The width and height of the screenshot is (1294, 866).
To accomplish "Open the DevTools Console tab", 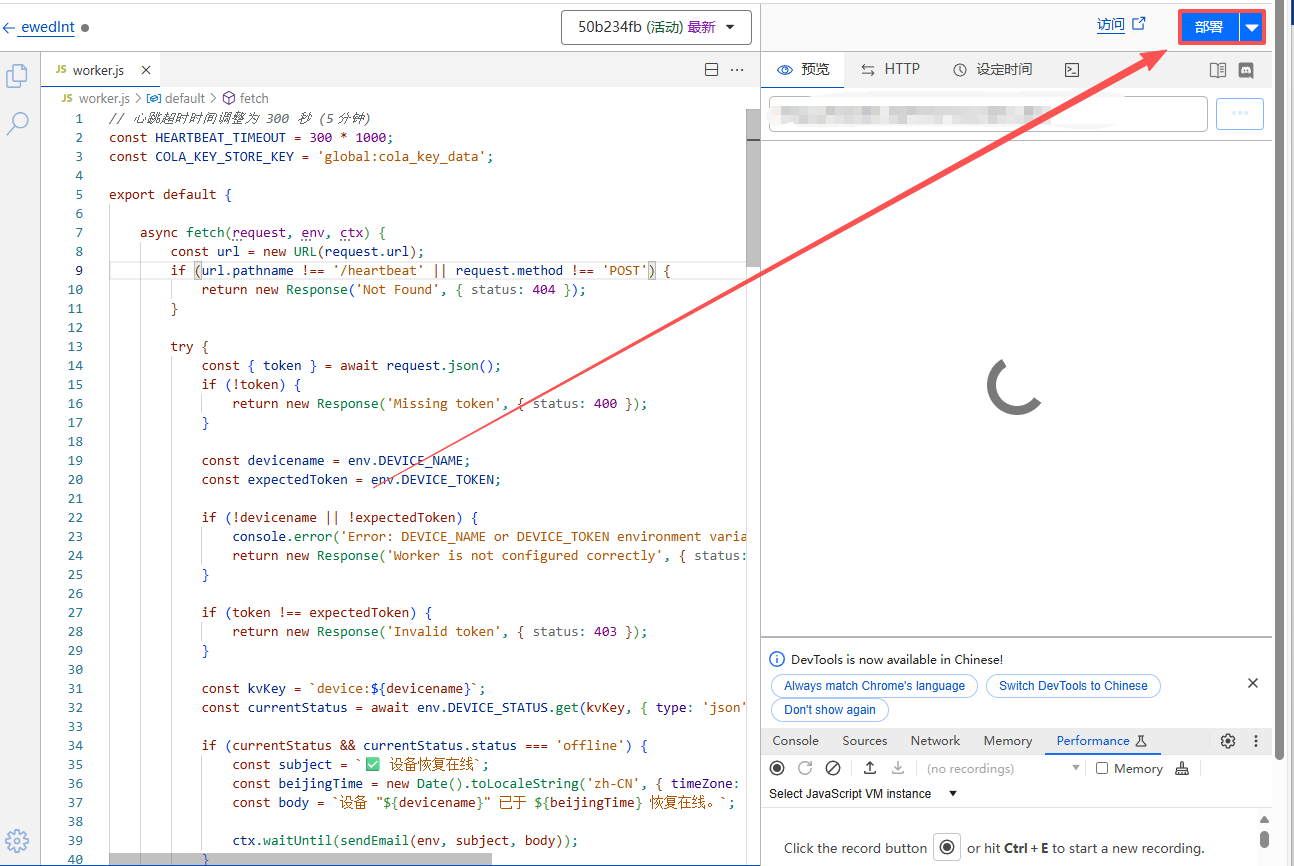I will tap(796, 741).
